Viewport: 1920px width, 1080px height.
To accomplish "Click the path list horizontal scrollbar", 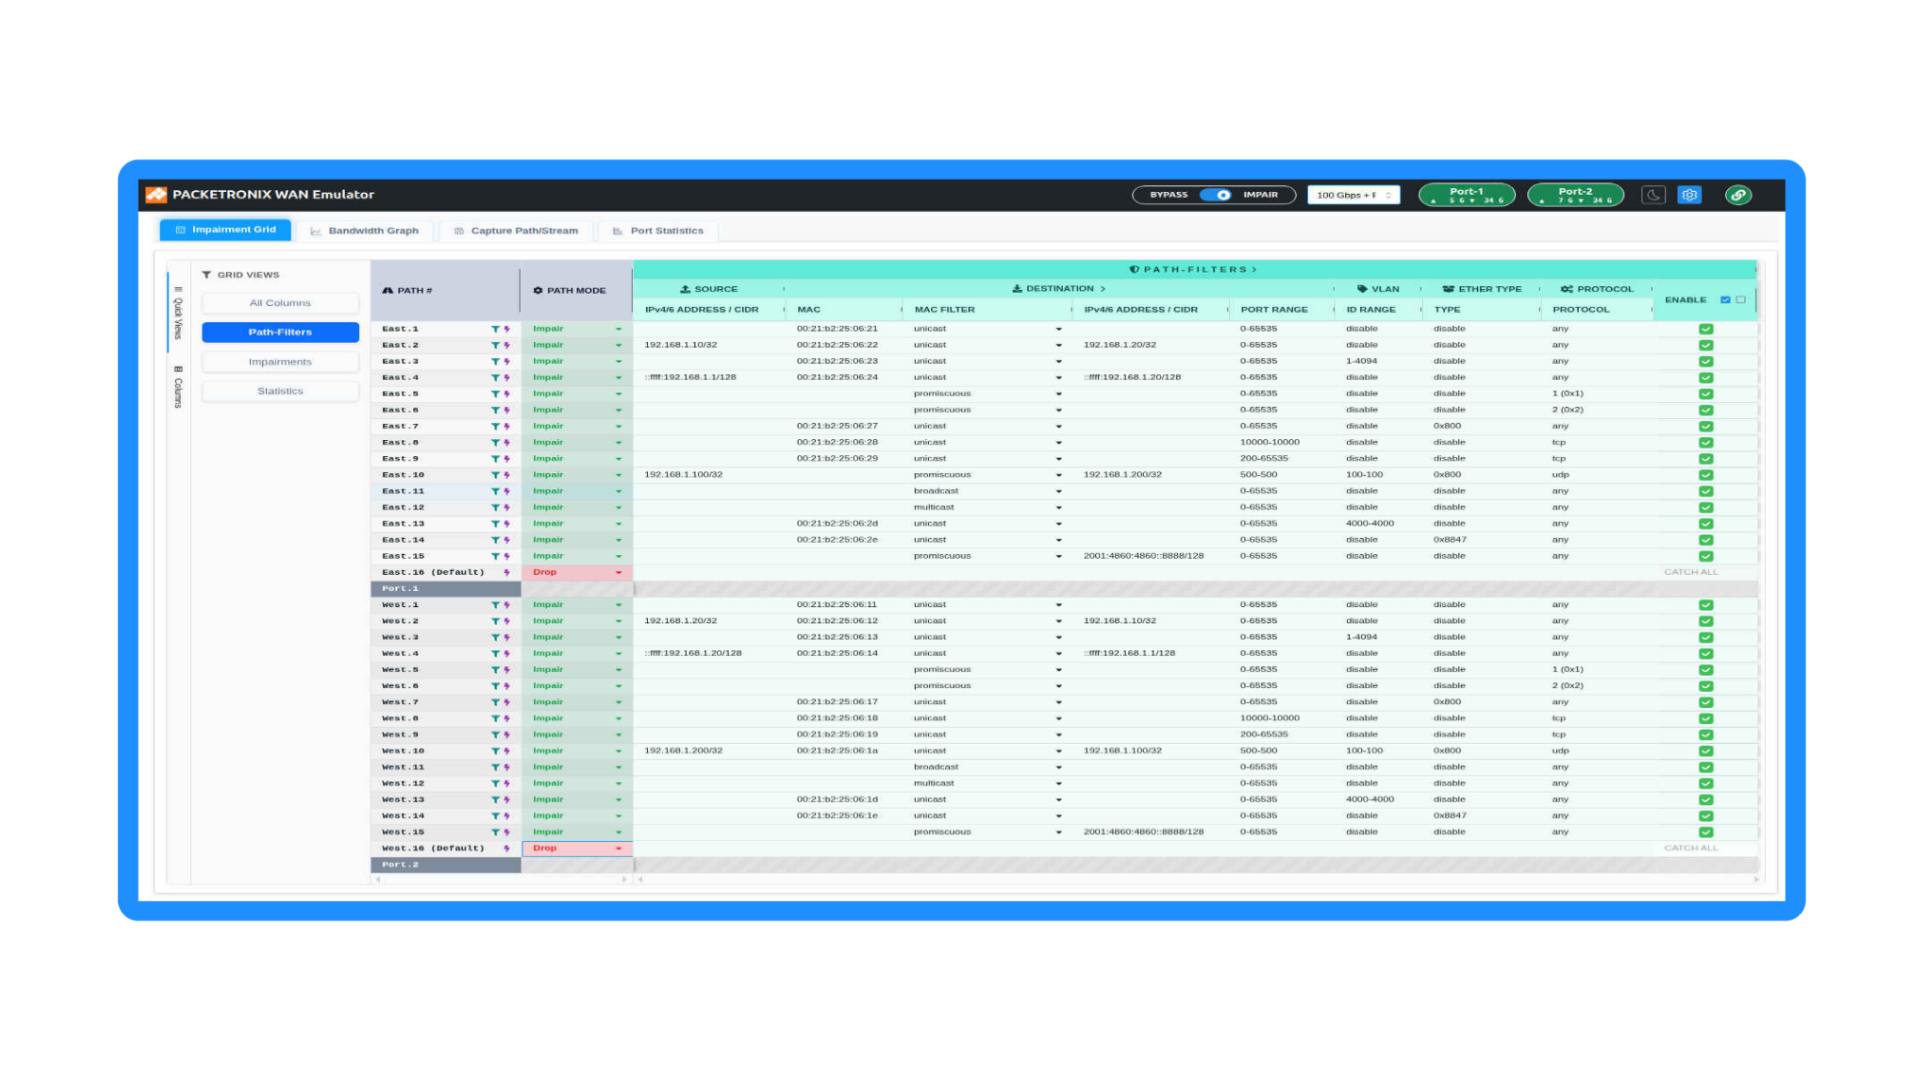I will (x=501, y=880).
